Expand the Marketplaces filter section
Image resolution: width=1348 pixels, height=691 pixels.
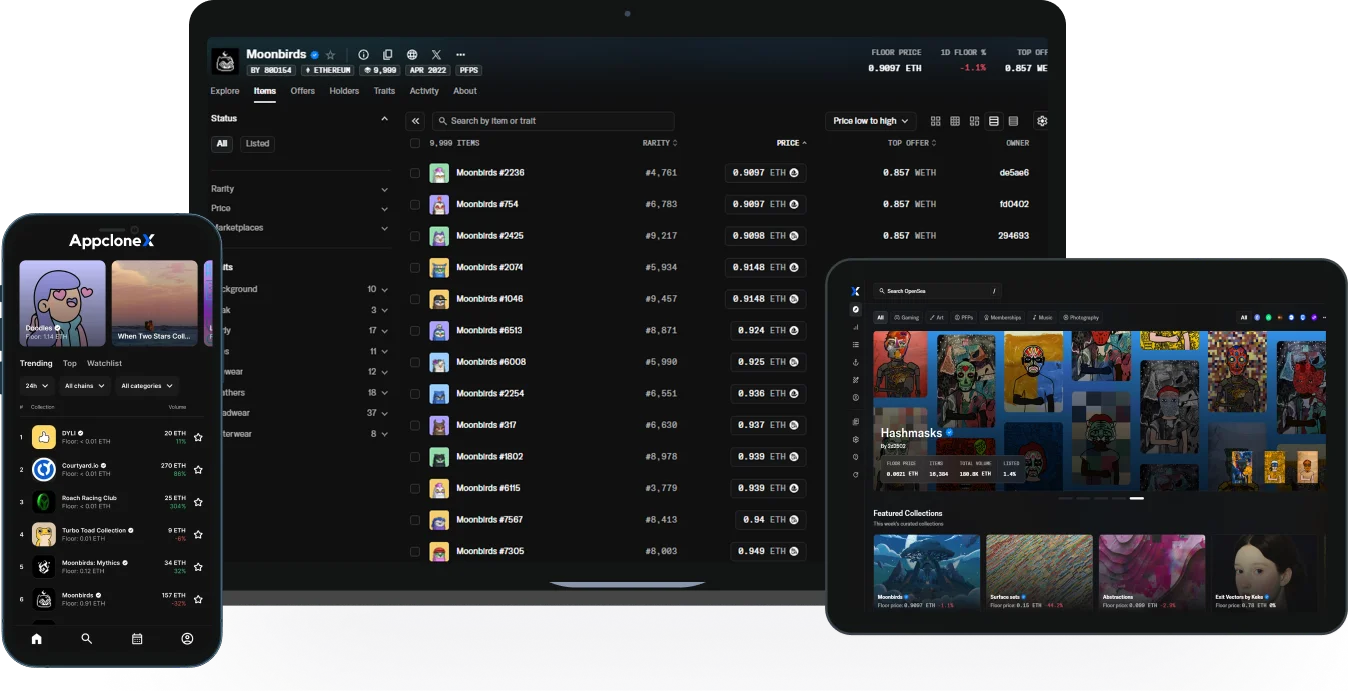tap(300, 228)
